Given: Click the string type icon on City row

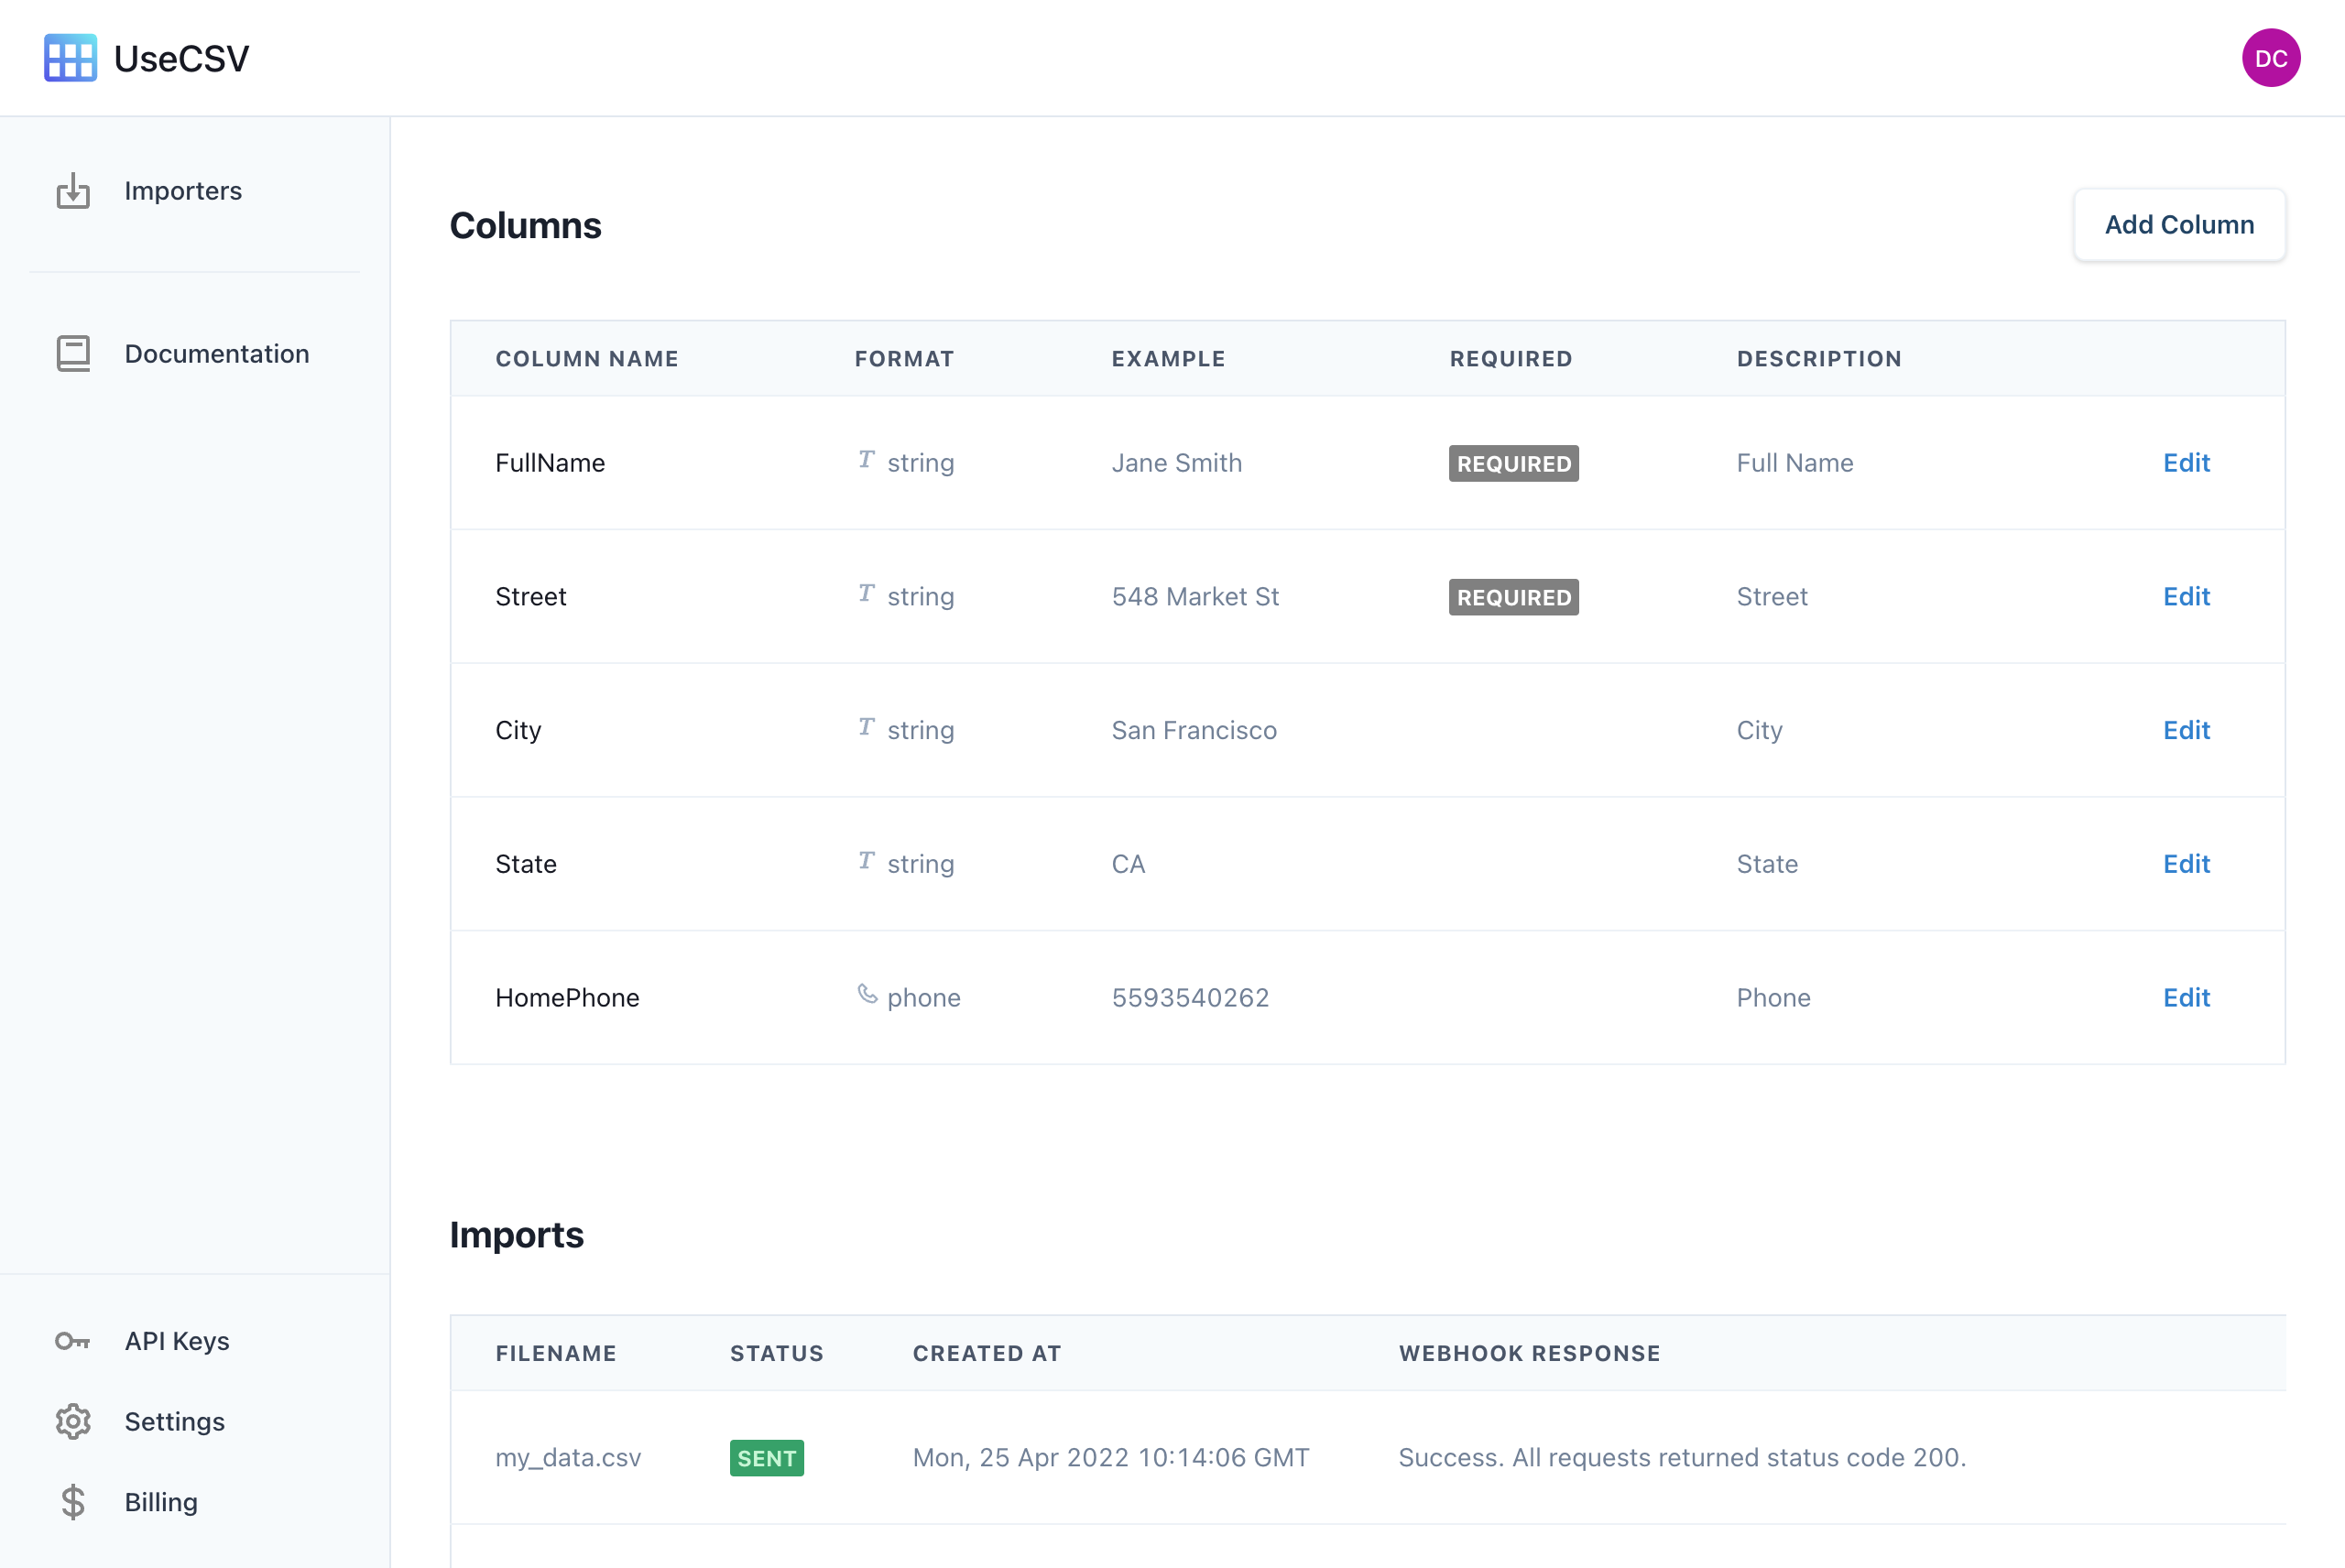Looking at the screenshot, I should tap(866, 729).
